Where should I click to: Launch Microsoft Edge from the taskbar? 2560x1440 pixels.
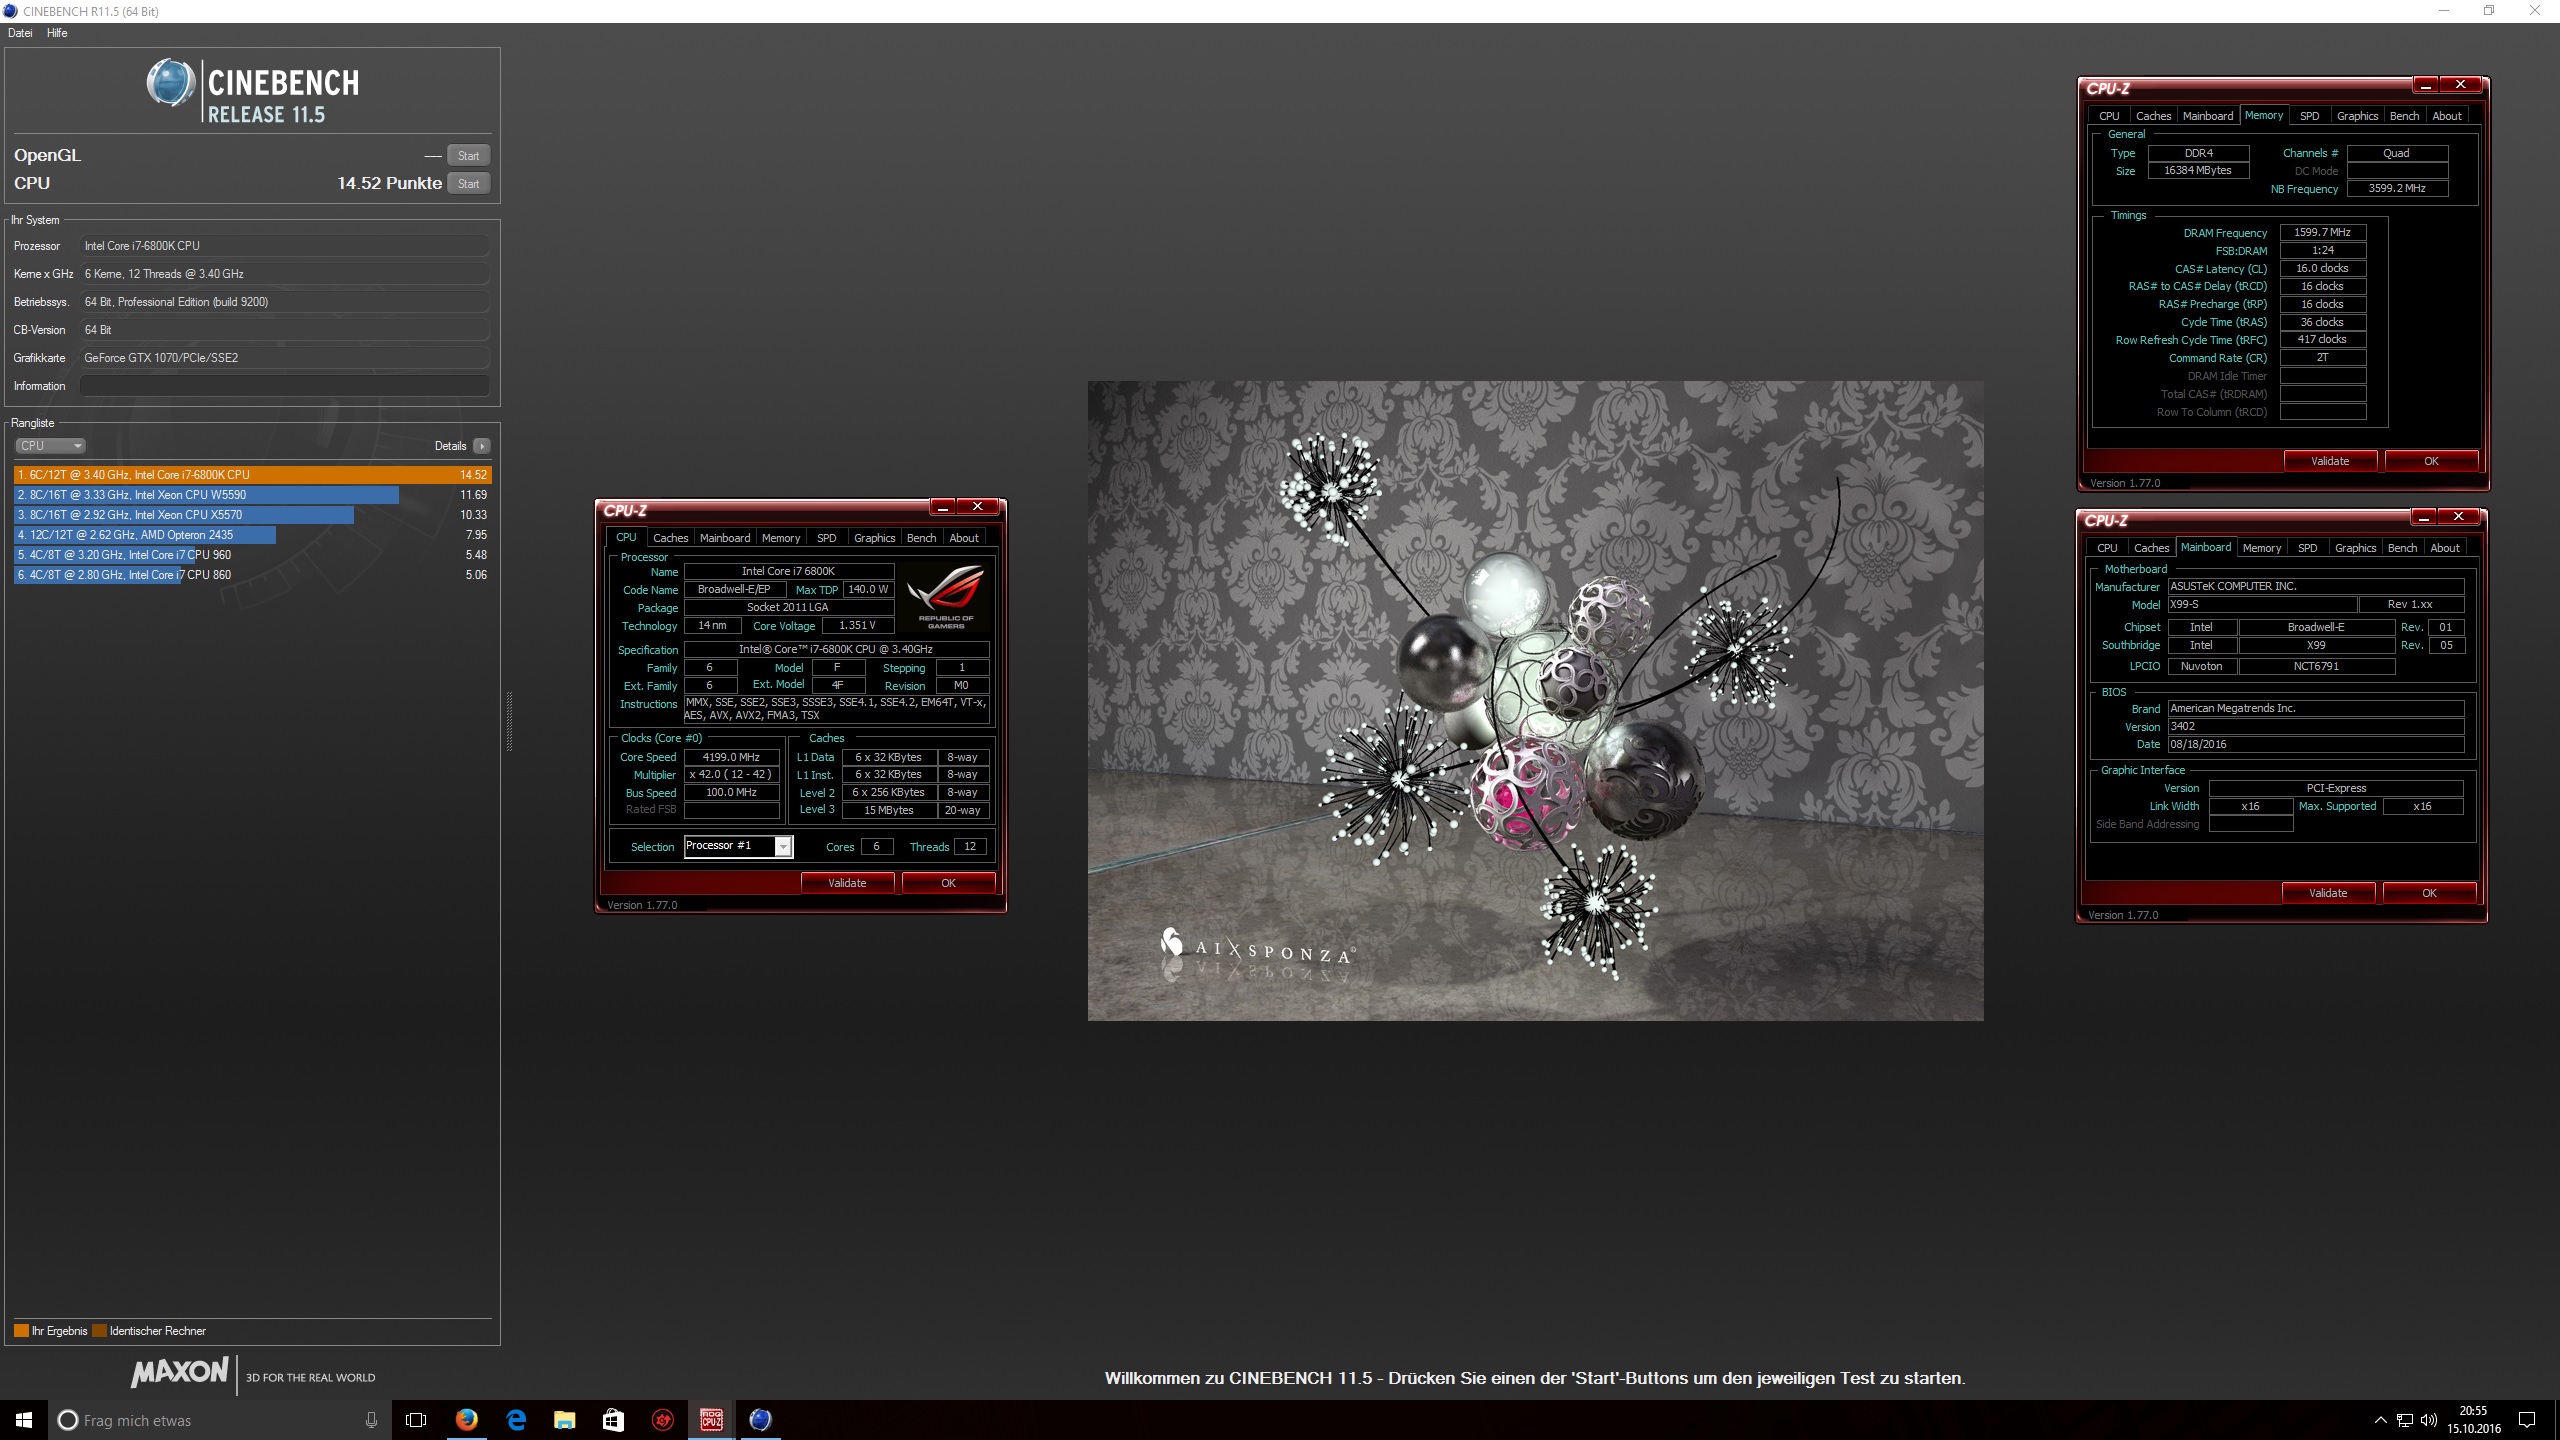(x=516, y=1420)
